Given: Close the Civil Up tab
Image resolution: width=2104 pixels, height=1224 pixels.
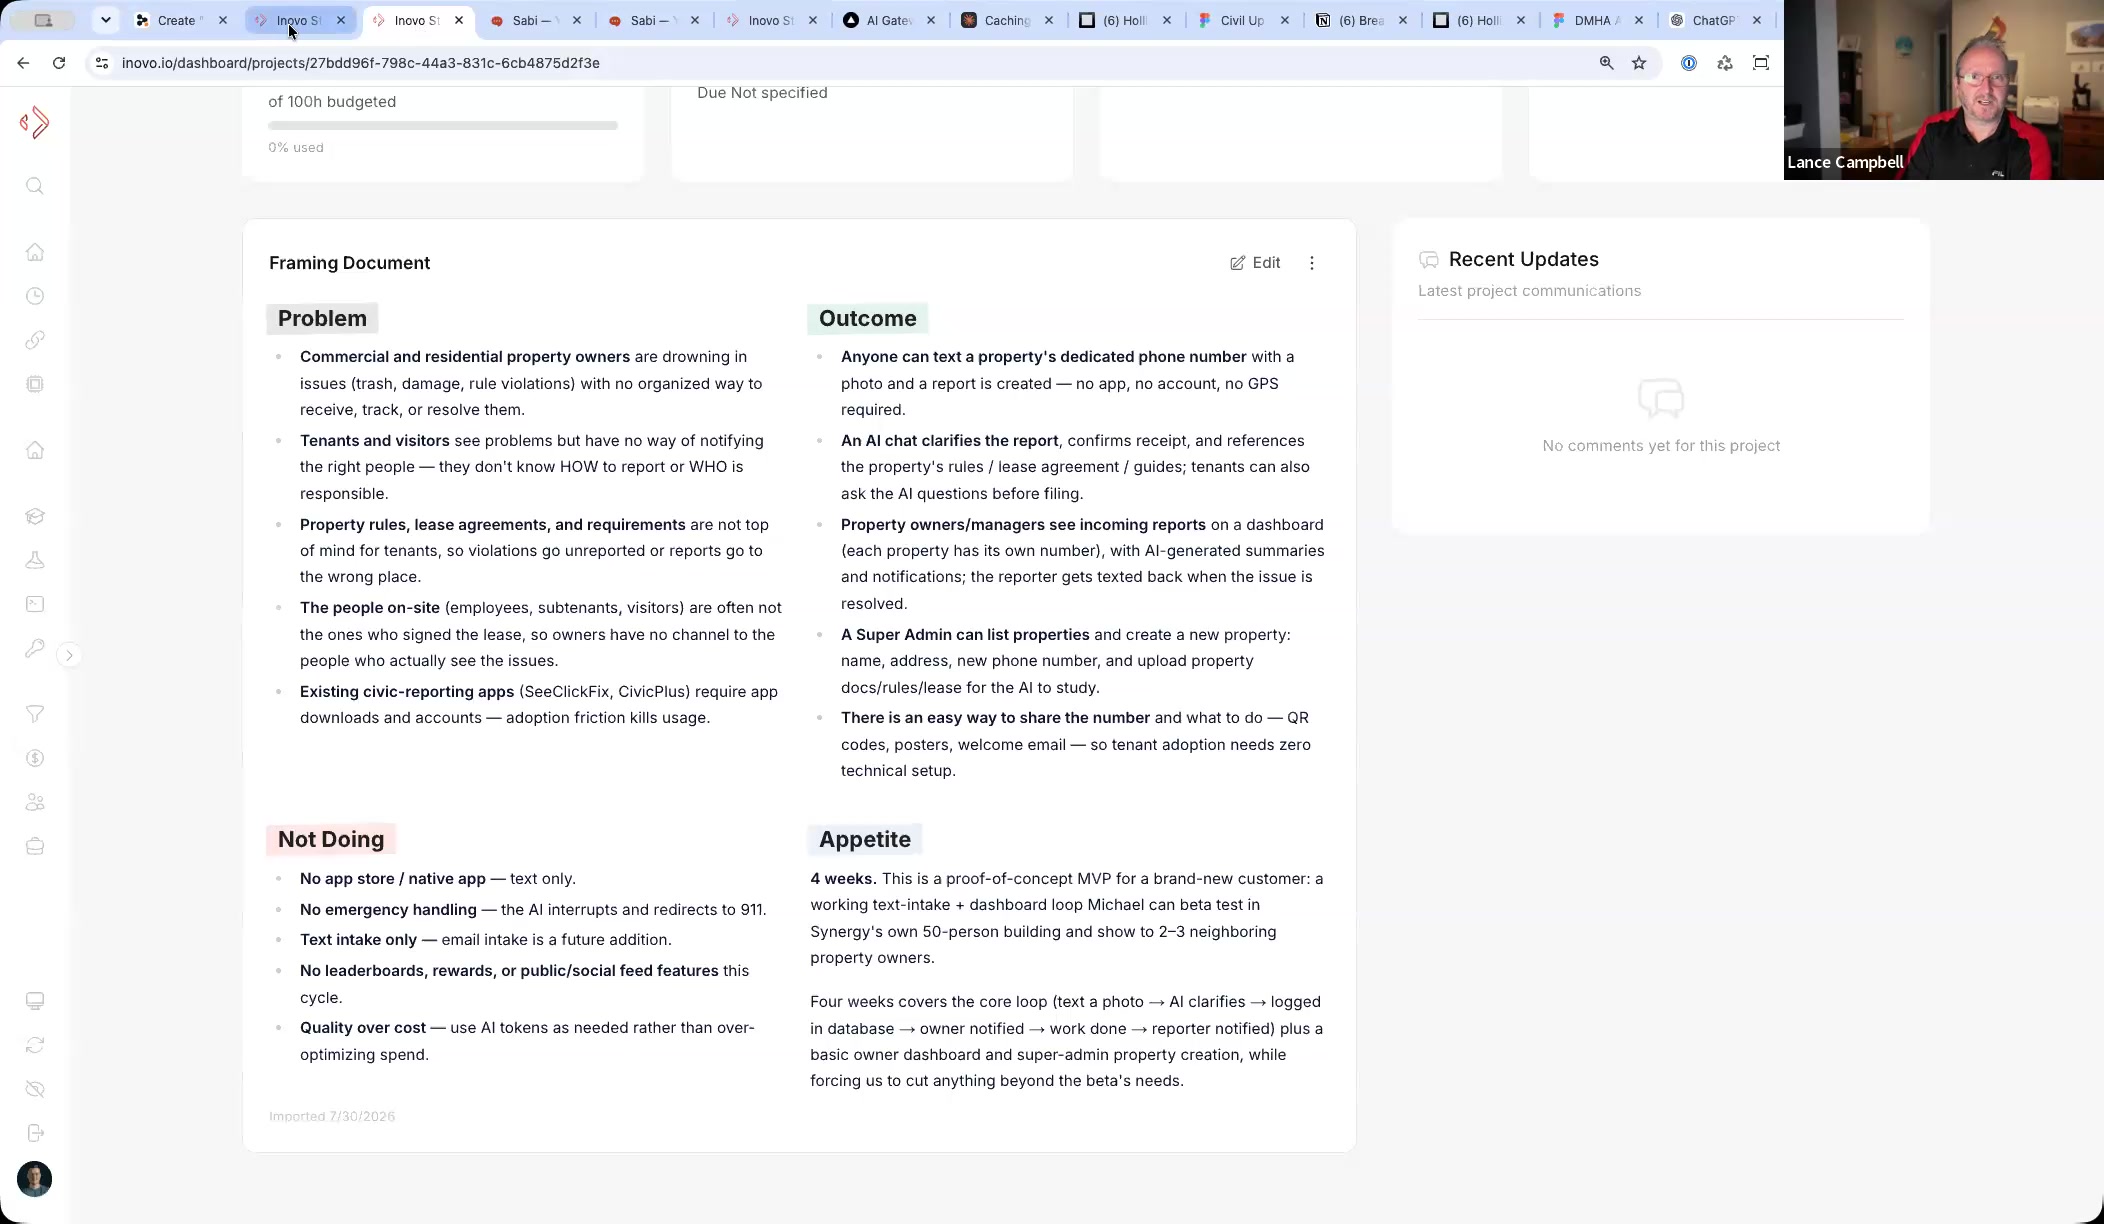Looking at the screenshot, I should (1285, 20).
